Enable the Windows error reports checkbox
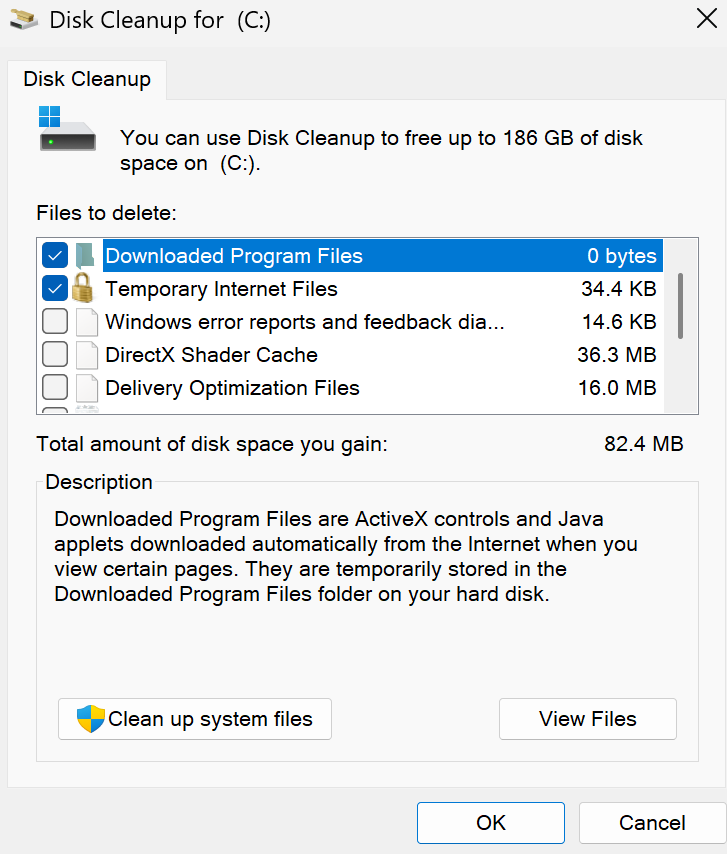Image resolution: width=727 pixels, height=854 pixels. pyautogui.click(x=55, y=322)
